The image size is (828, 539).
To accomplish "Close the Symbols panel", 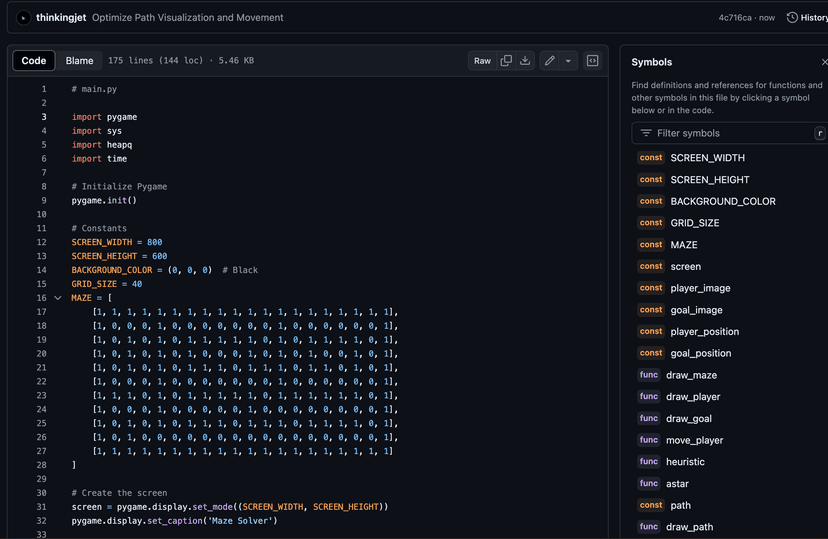I will (x=824, y=62).
